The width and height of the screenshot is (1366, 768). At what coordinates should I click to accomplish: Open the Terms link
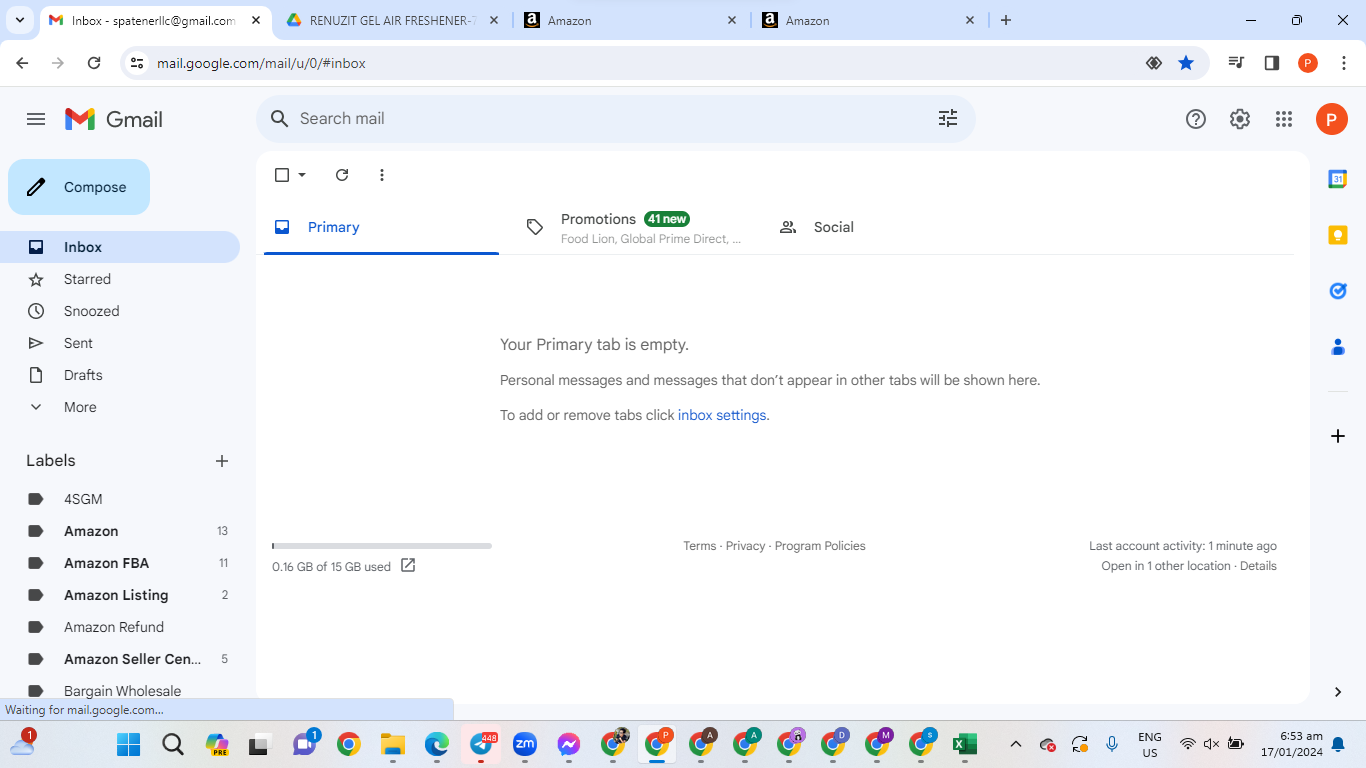pyautogui.click(x=700, y=546)
